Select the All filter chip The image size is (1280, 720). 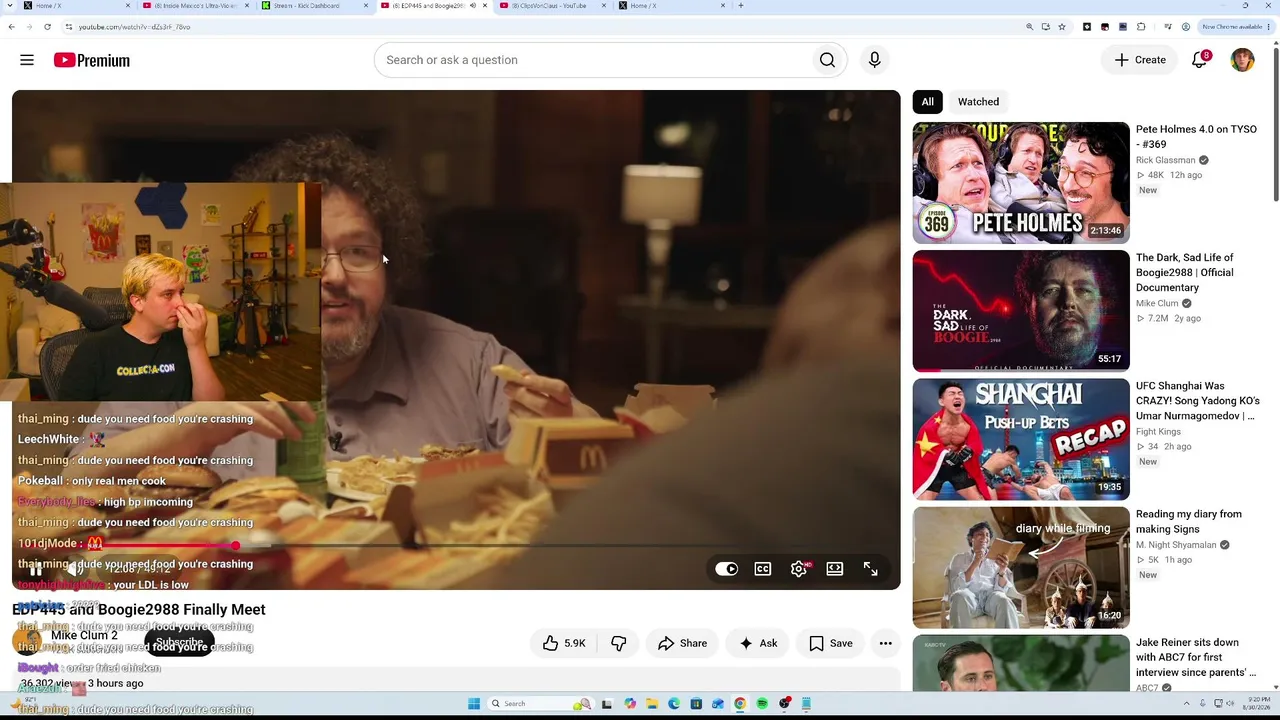(927, 102)
